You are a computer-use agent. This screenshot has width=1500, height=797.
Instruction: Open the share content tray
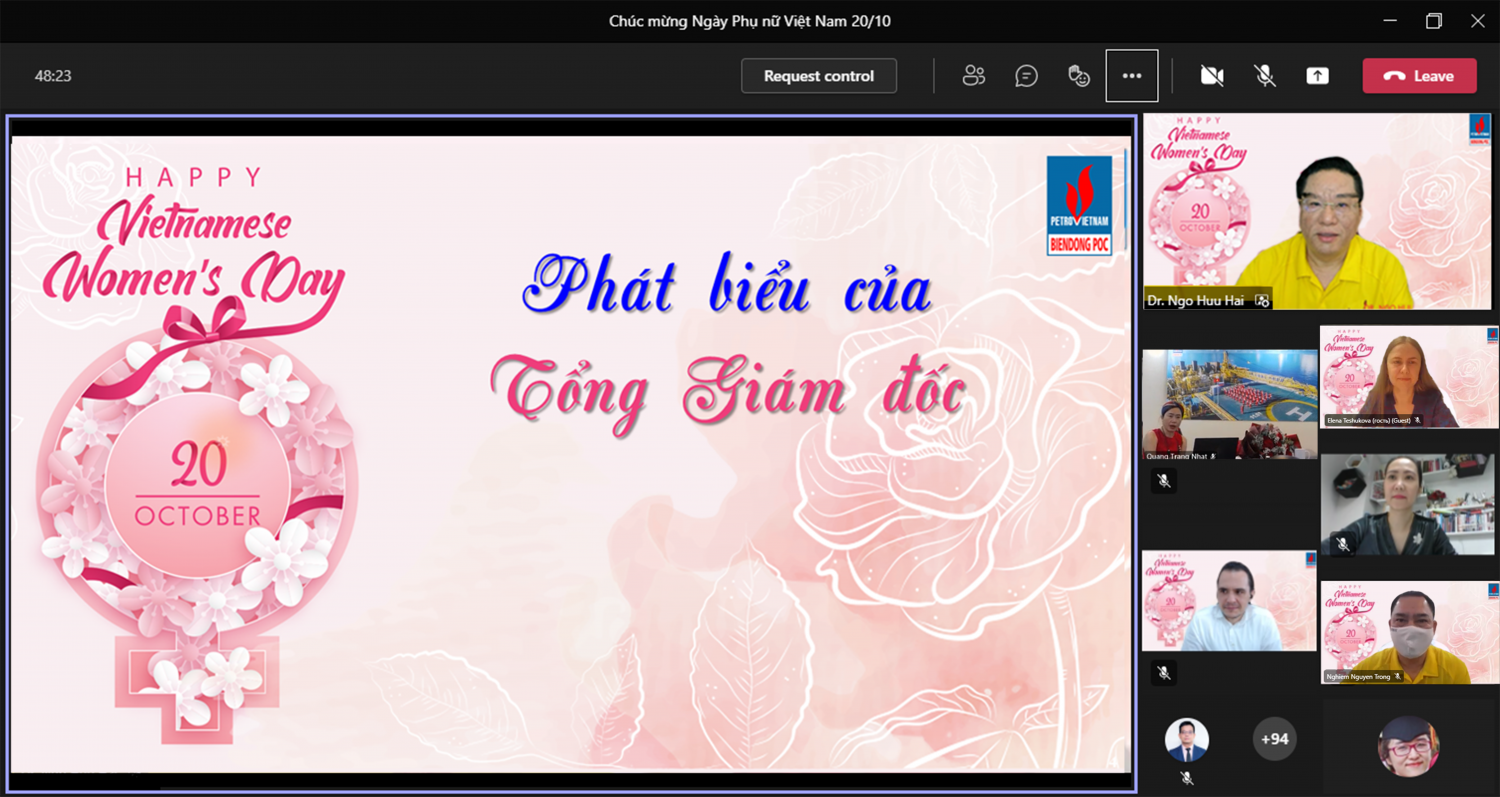(x=1318, y=76)
